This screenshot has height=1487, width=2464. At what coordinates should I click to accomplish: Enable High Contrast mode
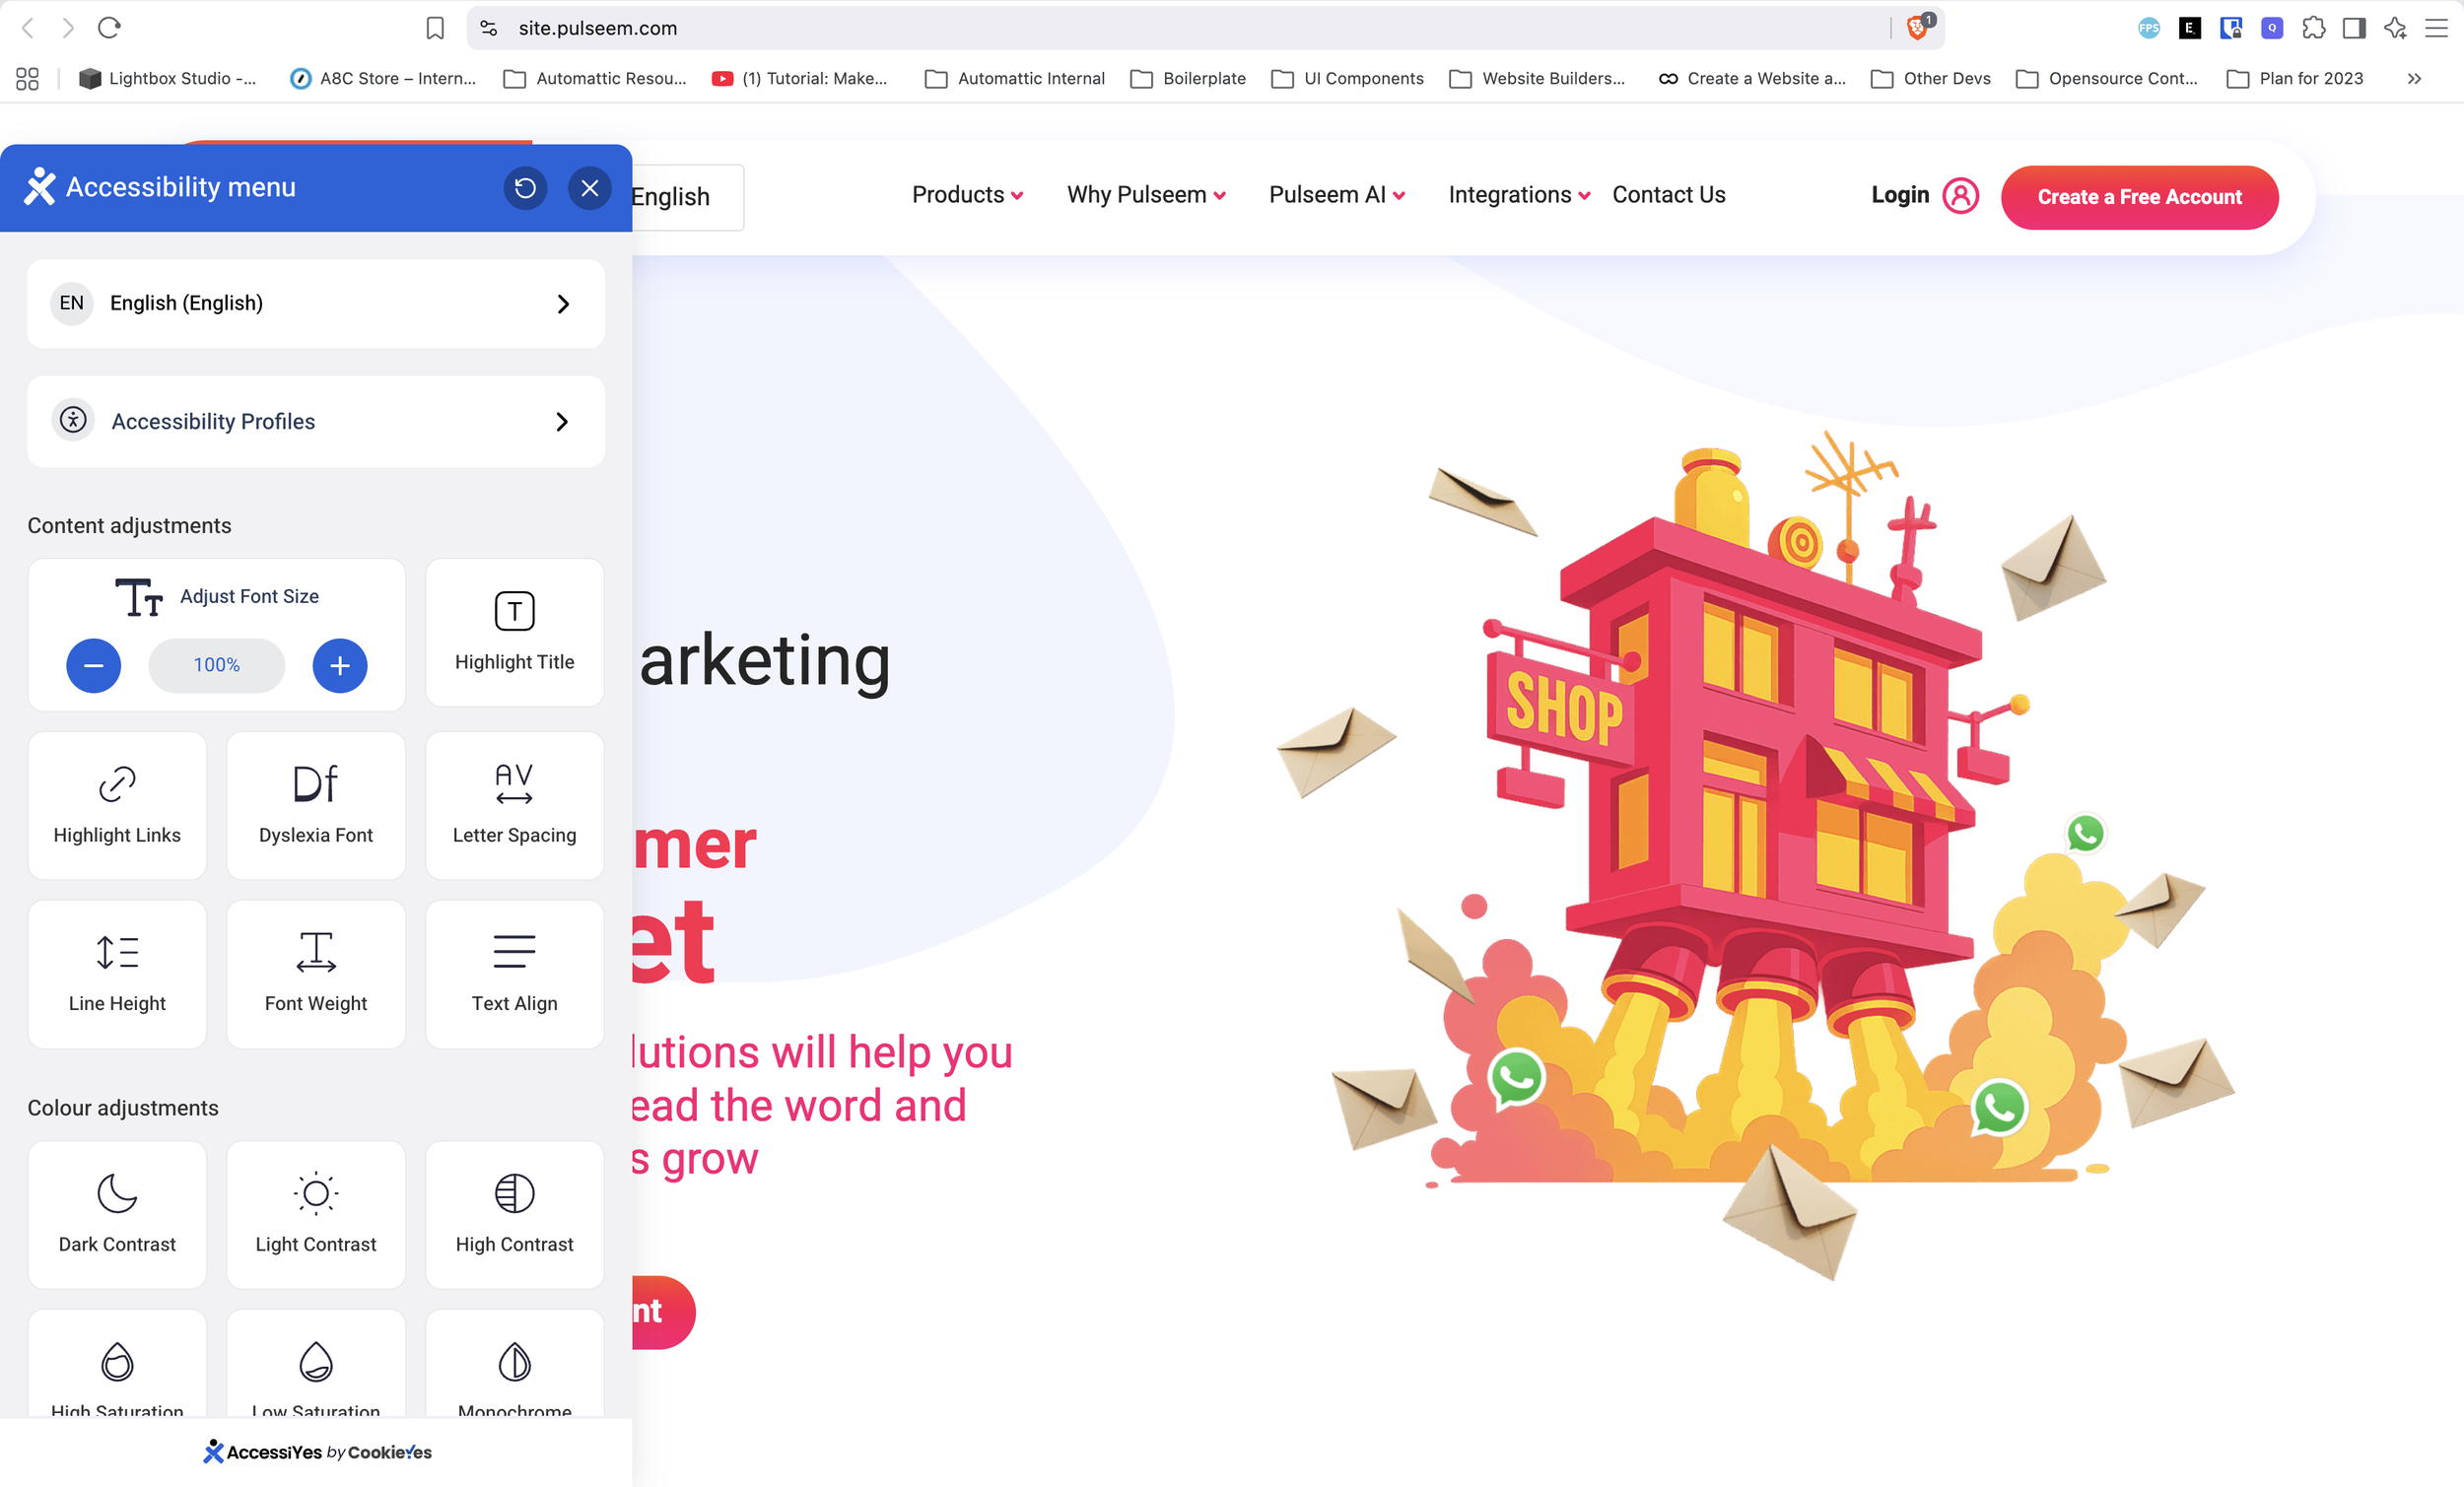pyautogui.click(x=515, y=1215)
